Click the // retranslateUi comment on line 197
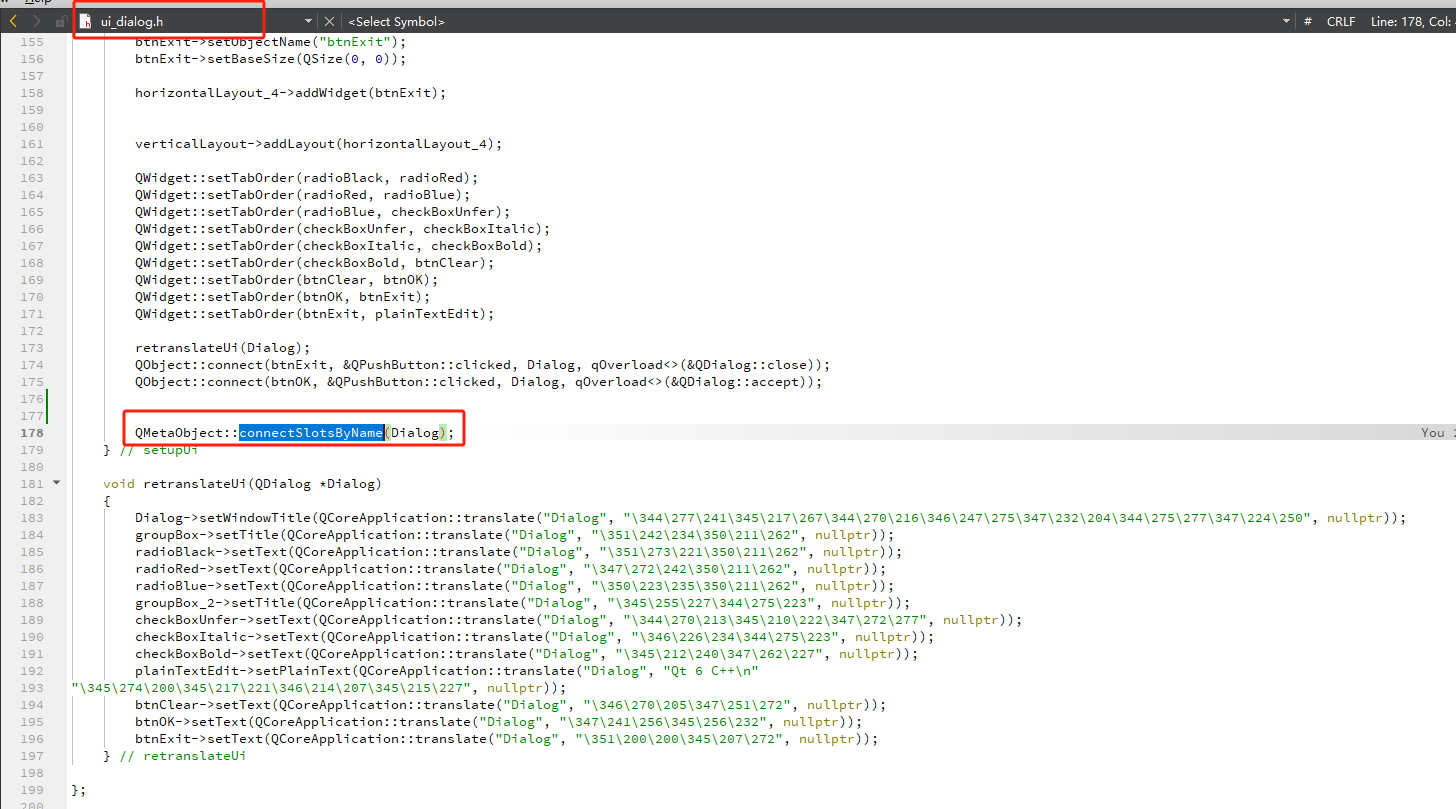Image resolution: width=1456 pixels, height=809 pixels. coord(182,756)
